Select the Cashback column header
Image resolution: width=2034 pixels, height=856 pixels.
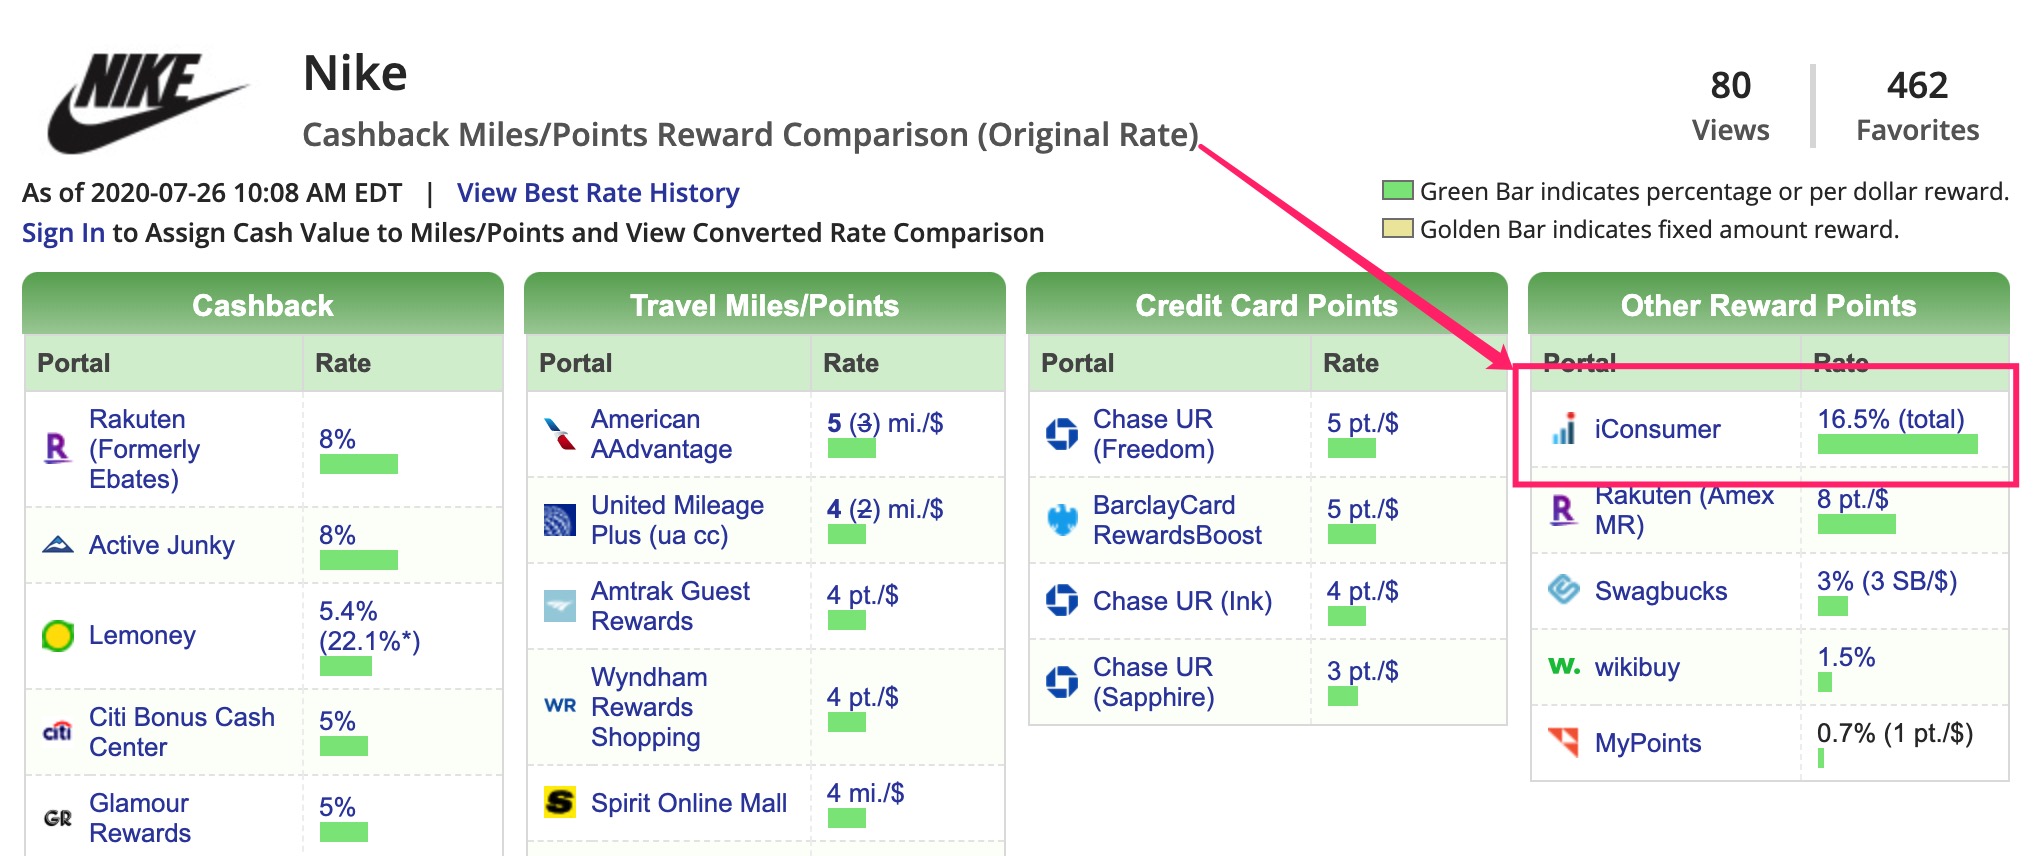point(262,305)
